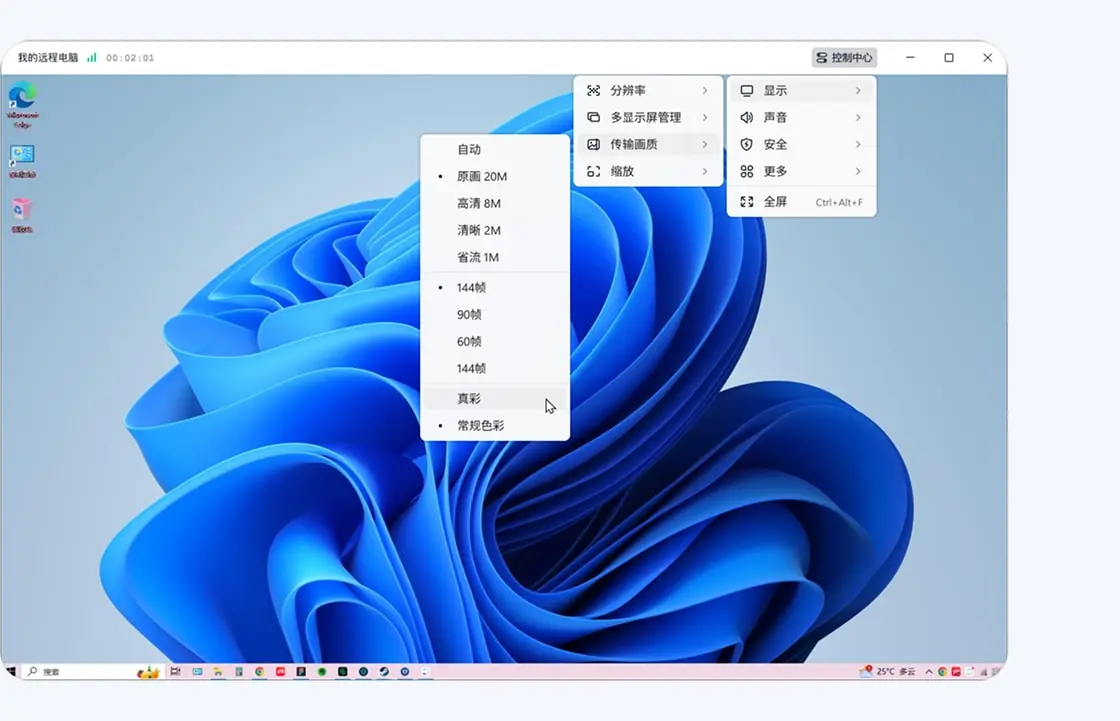Open the 控制中心 control center button

click(843, 57)
